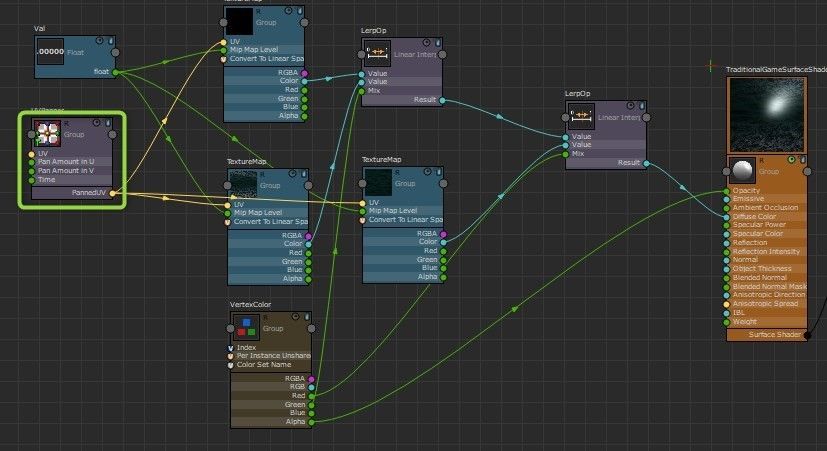
Task: Click the right gray connector on Val node
Action: pos(116,52)
